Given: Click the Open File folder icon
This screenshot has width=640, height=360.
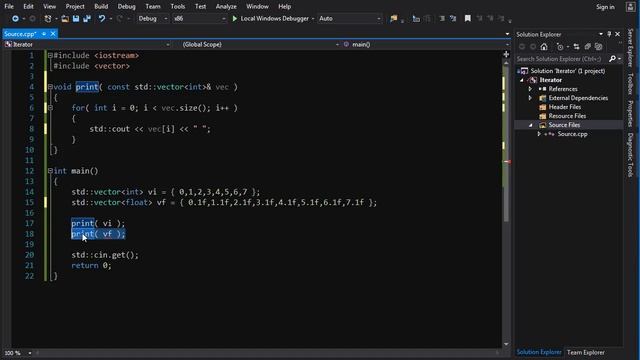Looking at the screenshot, I should (x=65, y=18).
